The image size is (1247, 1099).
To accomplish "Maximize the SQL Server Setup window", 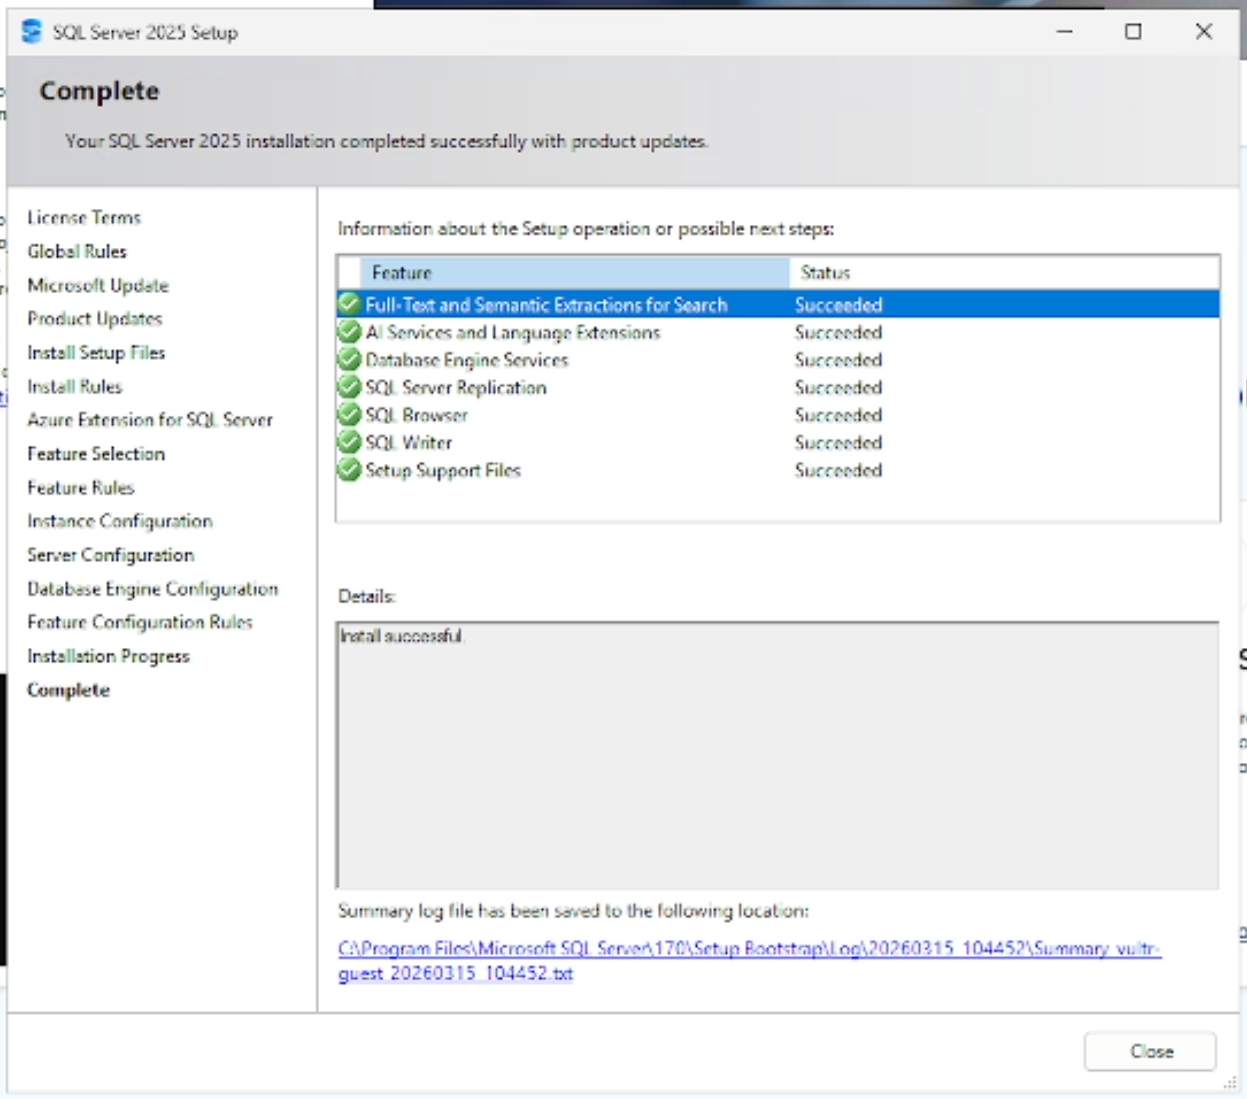I will point(1133,32).
